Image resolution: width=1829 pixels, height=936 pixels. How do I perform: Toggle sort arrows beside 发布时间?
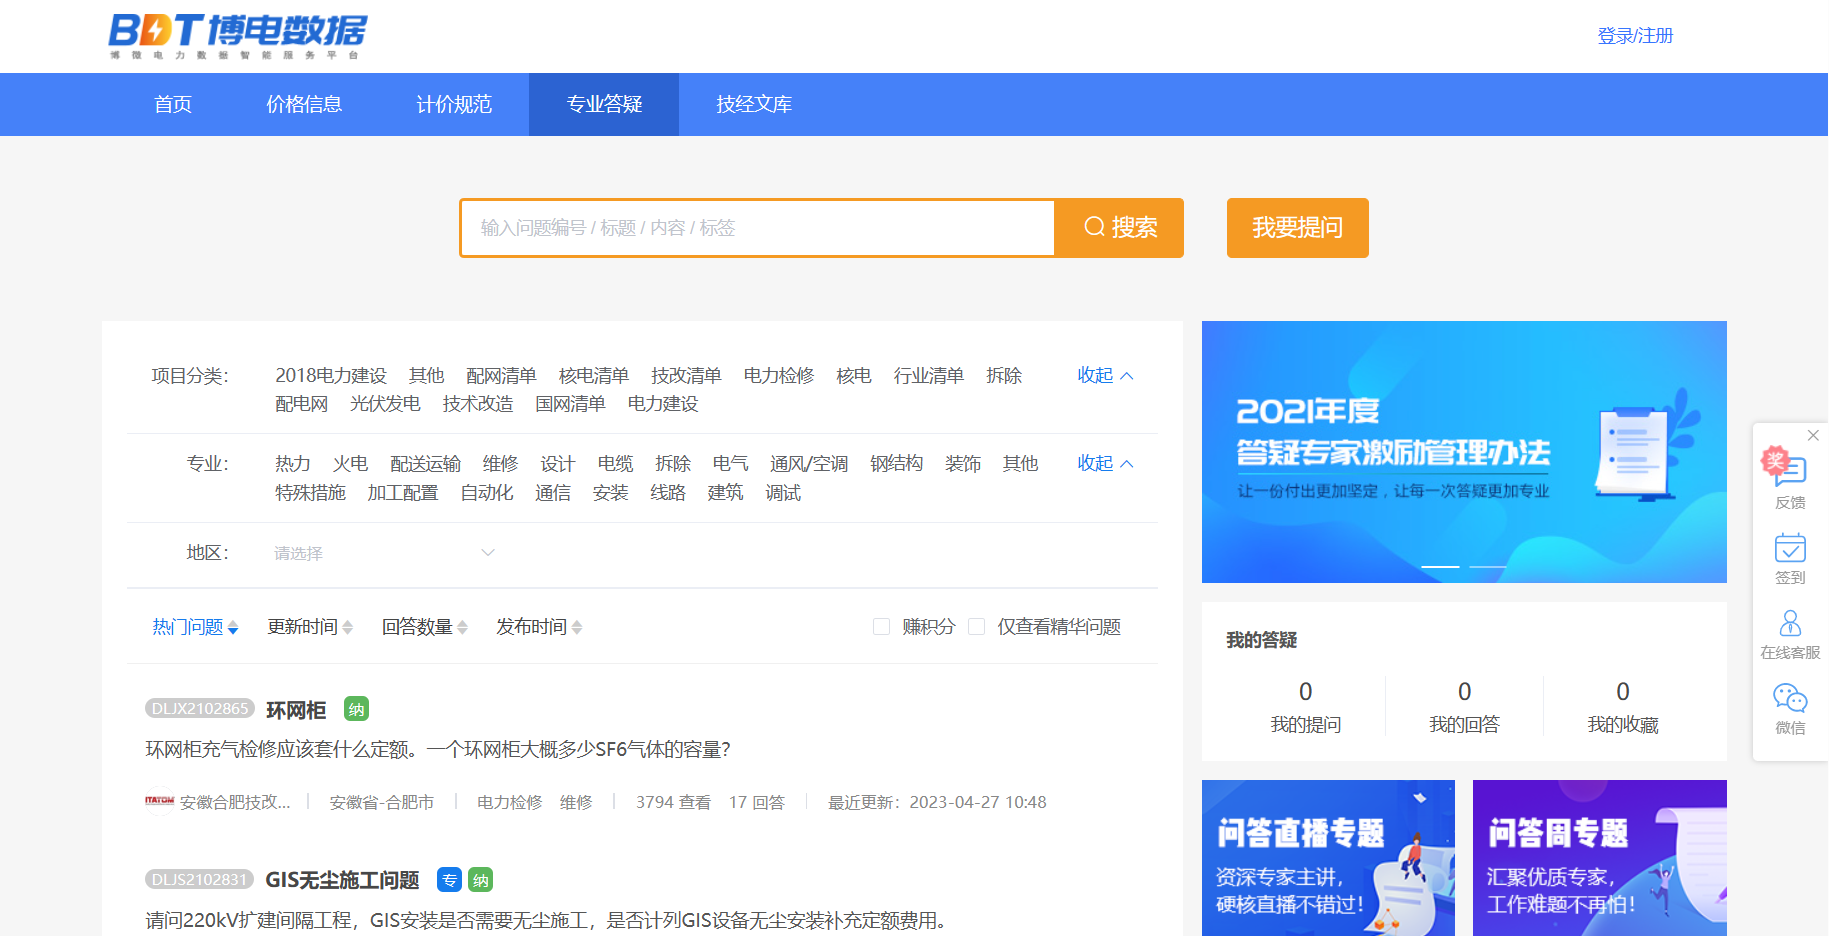pyautogui.click(x=577, y=628)
